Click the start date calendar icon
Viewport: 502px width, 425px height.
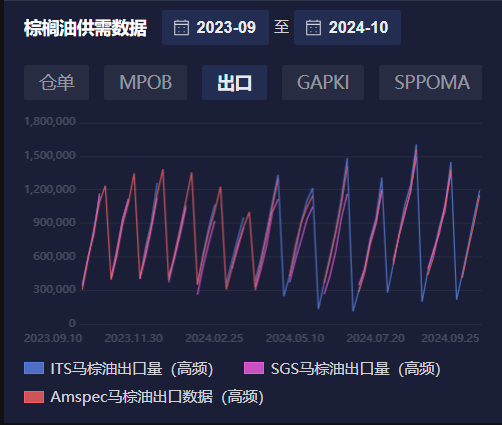(181, 28)
